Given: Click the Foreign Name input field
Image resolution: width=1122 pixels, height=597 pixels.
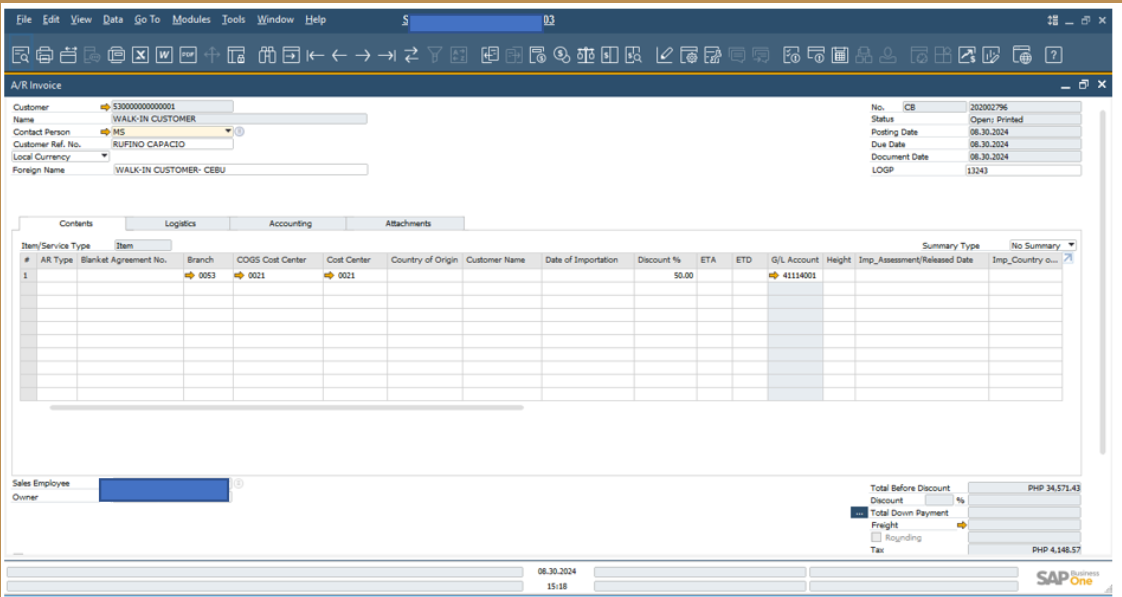Looking at the screenshot, I should [x=240, y=170].
